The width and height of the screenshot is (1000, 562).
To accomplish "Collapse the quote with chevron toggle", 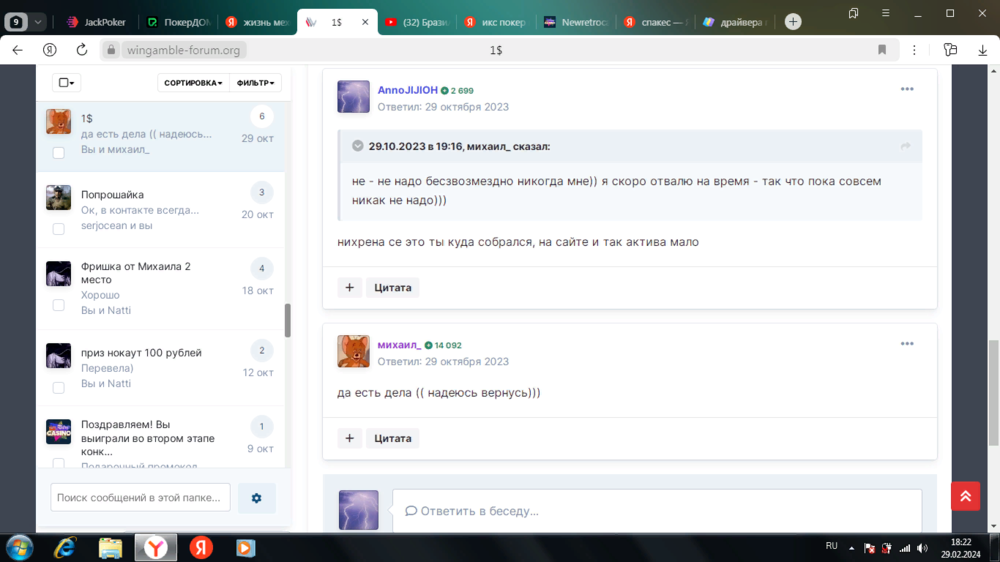I will coord(357,146).
